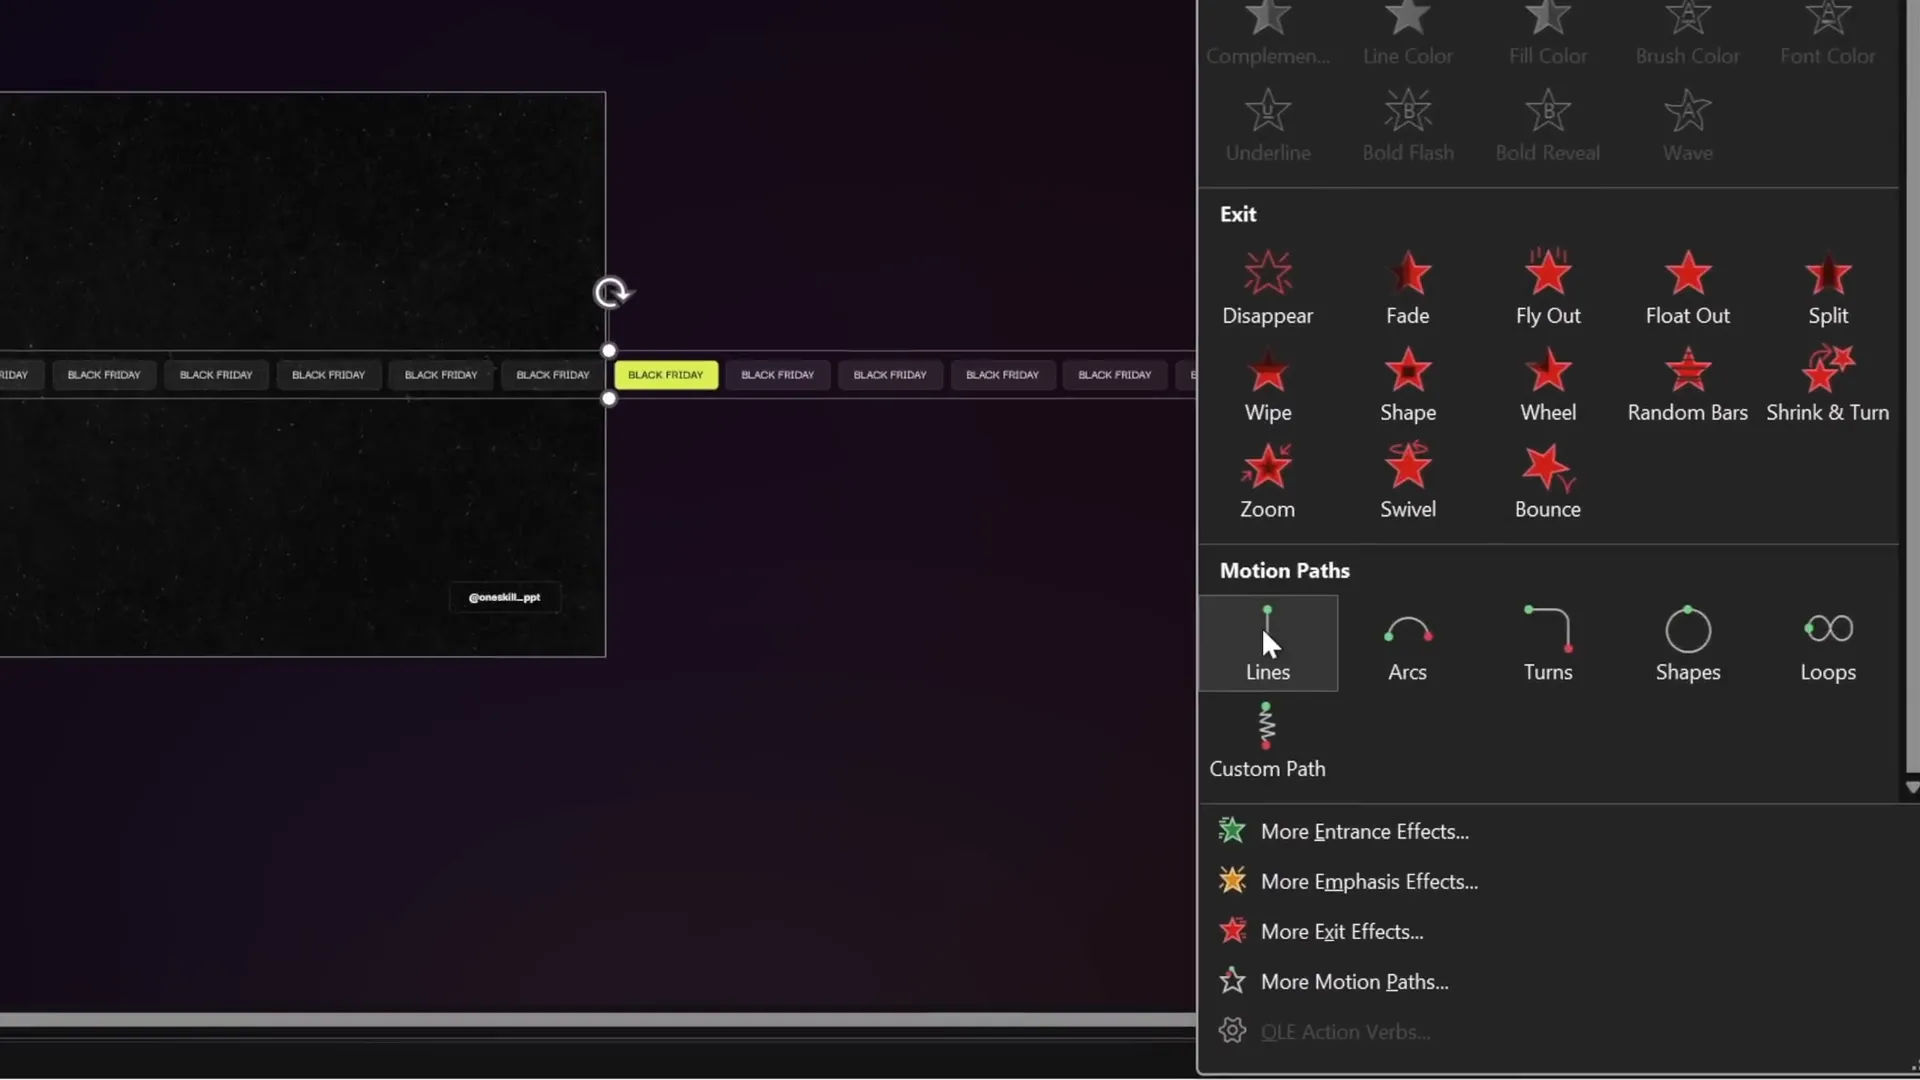Choose the Wipe exit animation
The height and width of the screenshot is (1080, 1920).
coord(1267,385)
